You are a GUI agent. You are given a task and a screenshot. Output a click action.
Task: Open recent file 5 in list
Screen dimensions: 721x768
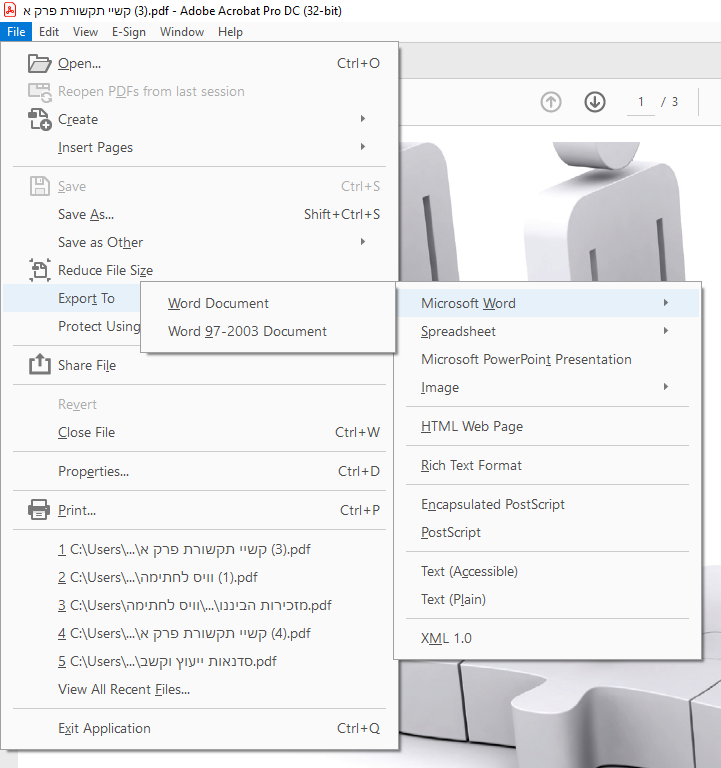[200, 661]
